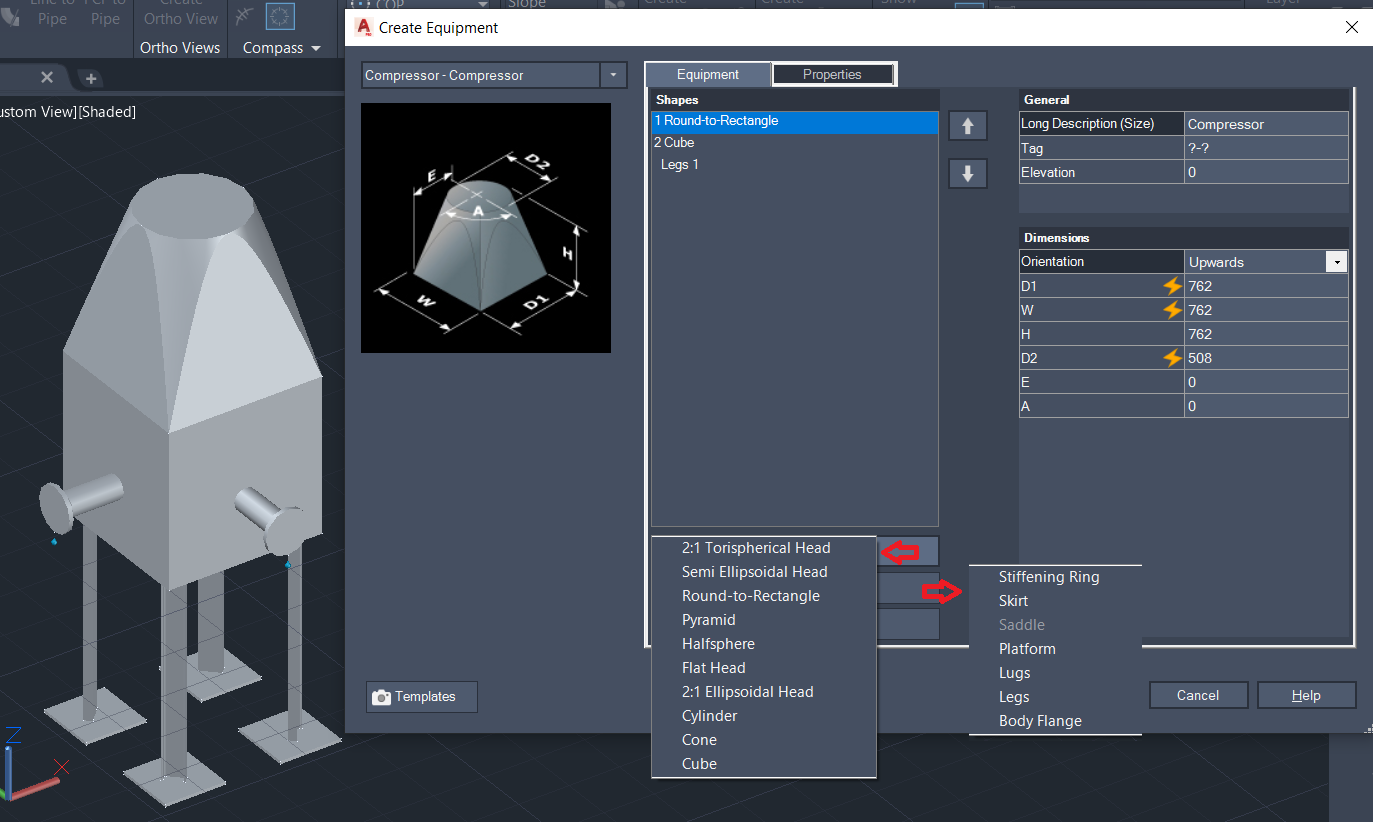Pick Cylinder in the shapes list menu

click(710, 716)
